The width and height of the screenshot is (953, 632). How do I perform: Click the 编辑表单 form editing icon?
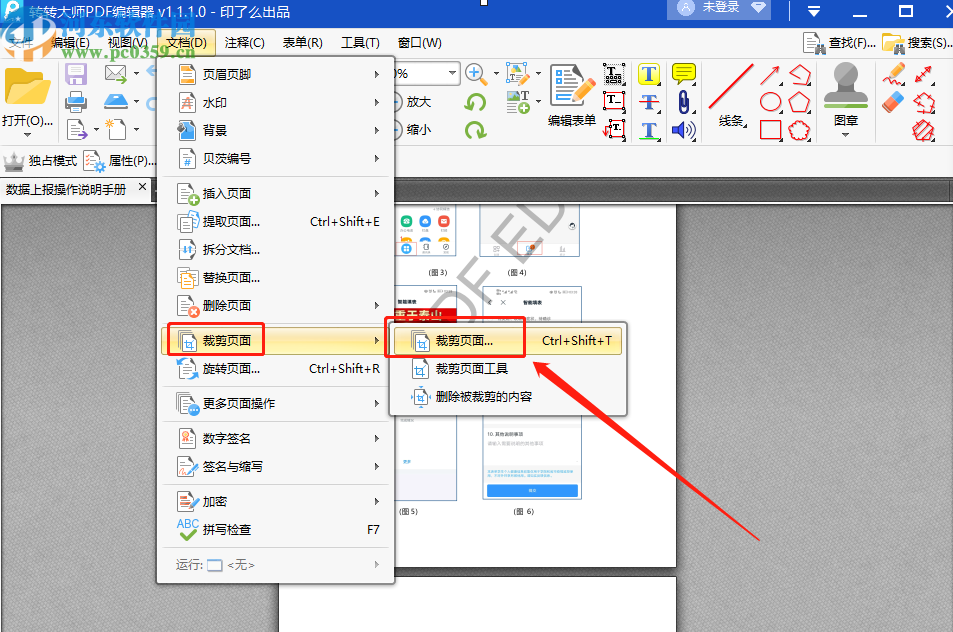[571, 91]
